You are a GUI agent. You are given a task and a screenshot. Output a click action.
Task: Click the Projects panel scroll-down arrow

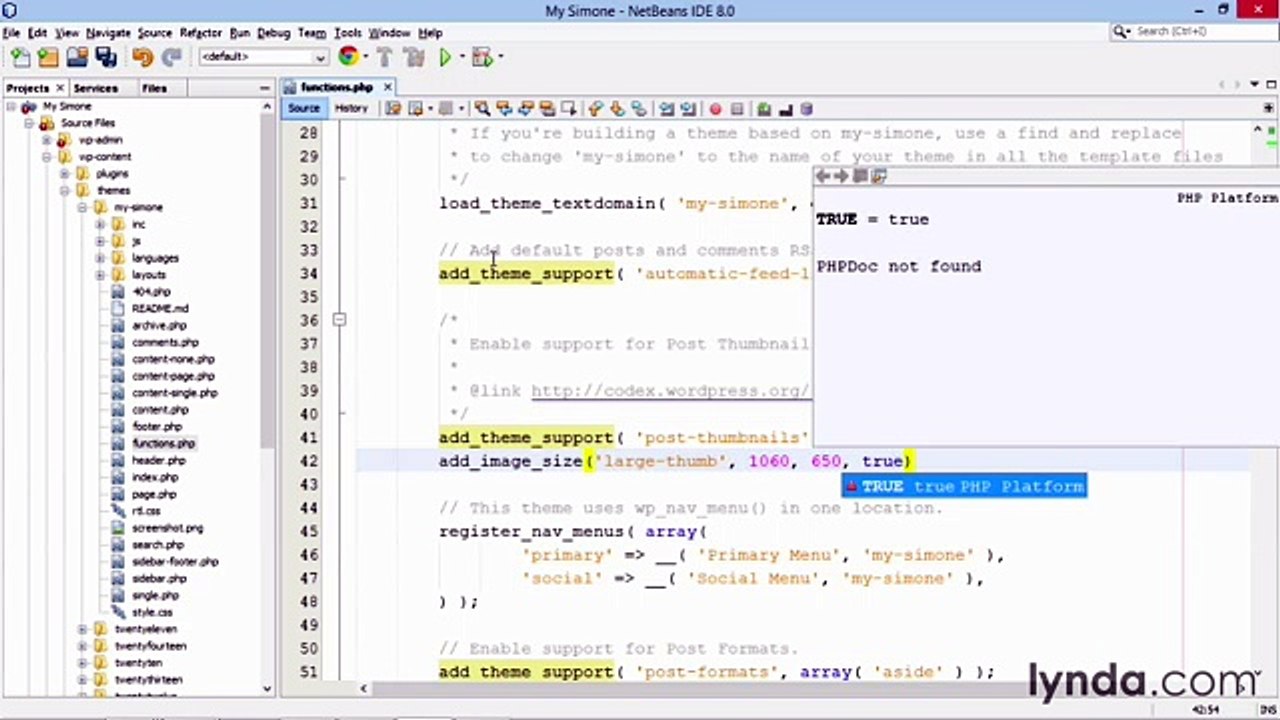267,688
